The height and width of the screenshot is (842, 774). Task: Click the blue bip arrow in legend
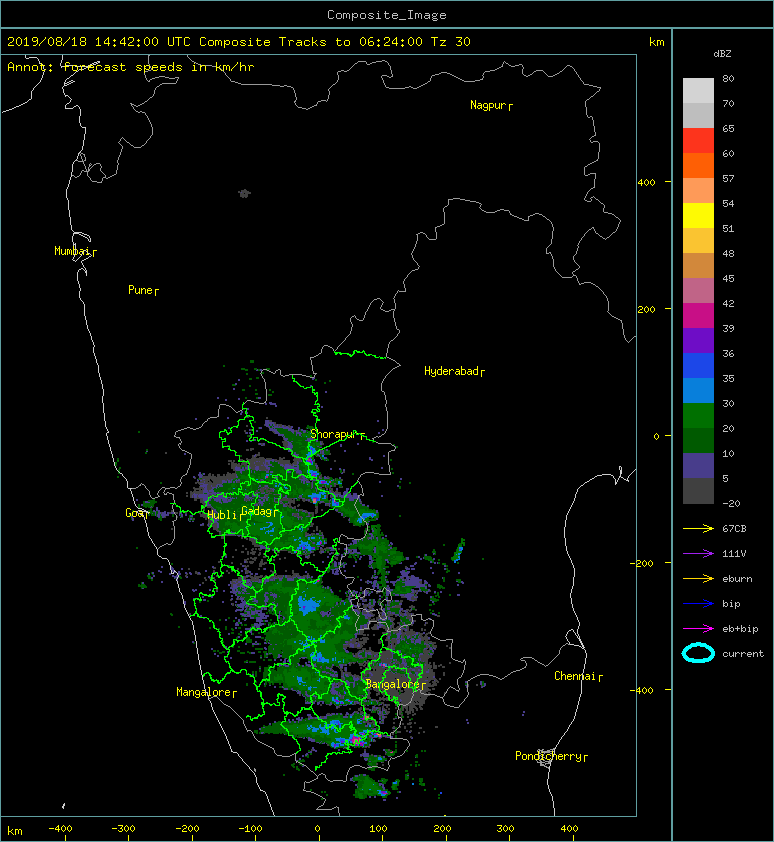coord(698,604)
